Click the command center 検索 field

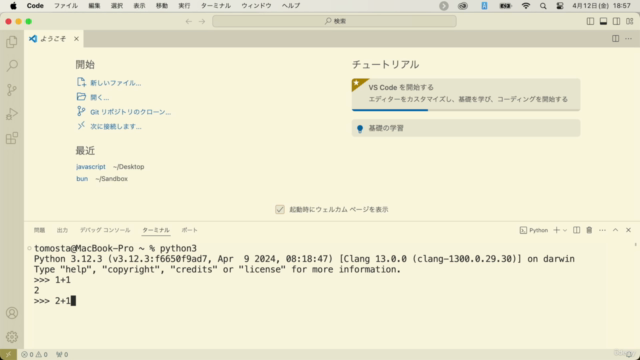334,21
